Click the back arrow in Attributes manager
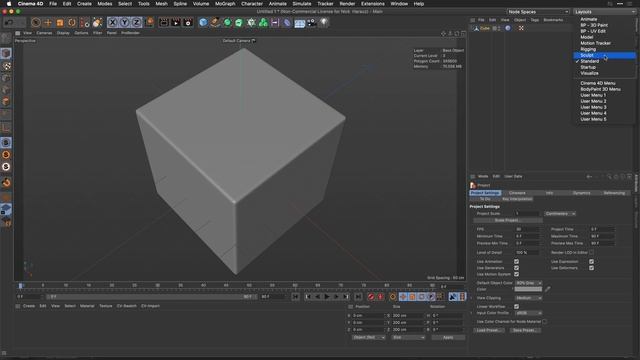This screenshot has height=360, width=640. (x=589, y=177)
